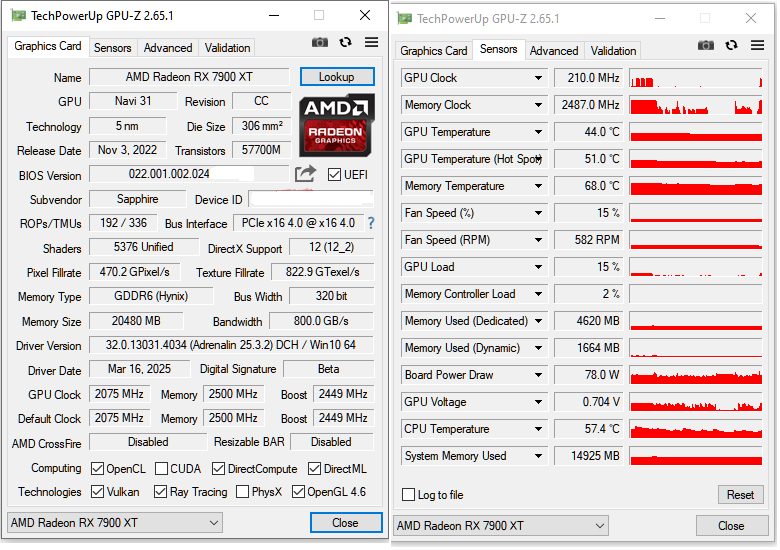The width and height of the screenshot is (780, 550).
Task: Open the GPU Clock sensor dropdown
Action: [538, 78]
